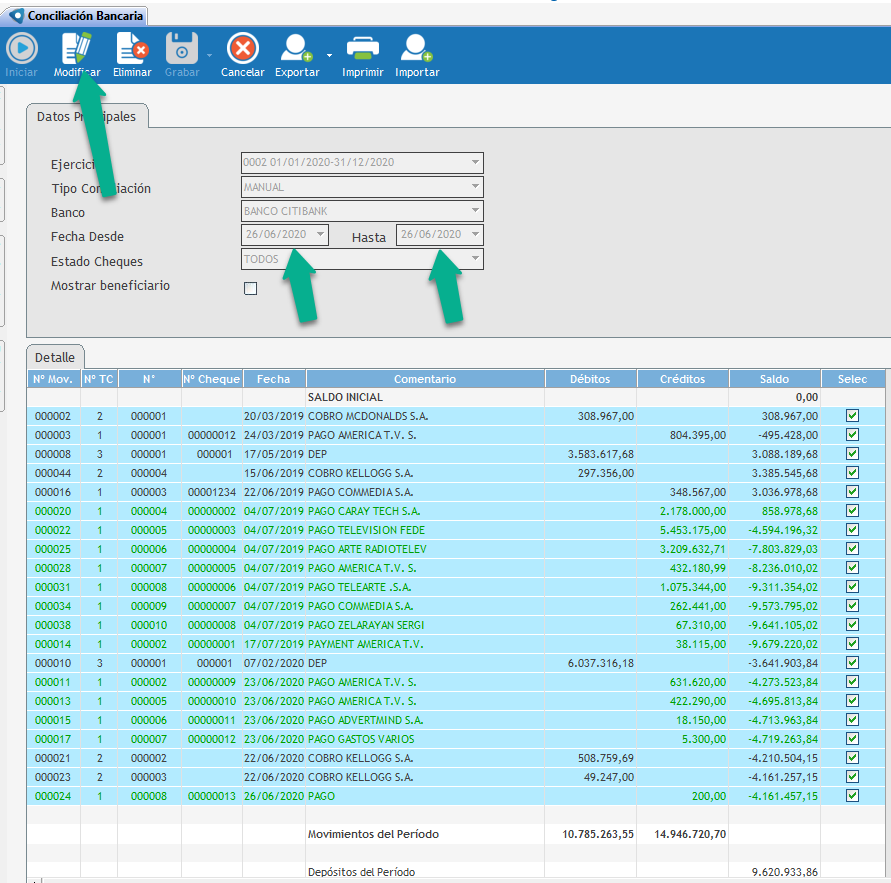This screenshot has width=891, height=883.
Task: Click the Saldo column header
Action: tap(774, 379)
